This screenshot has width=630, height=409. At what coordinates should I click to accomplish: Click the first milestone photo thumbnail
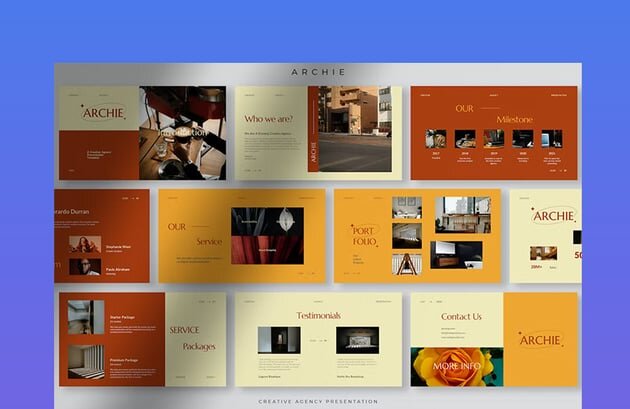(x=436, y=139)
